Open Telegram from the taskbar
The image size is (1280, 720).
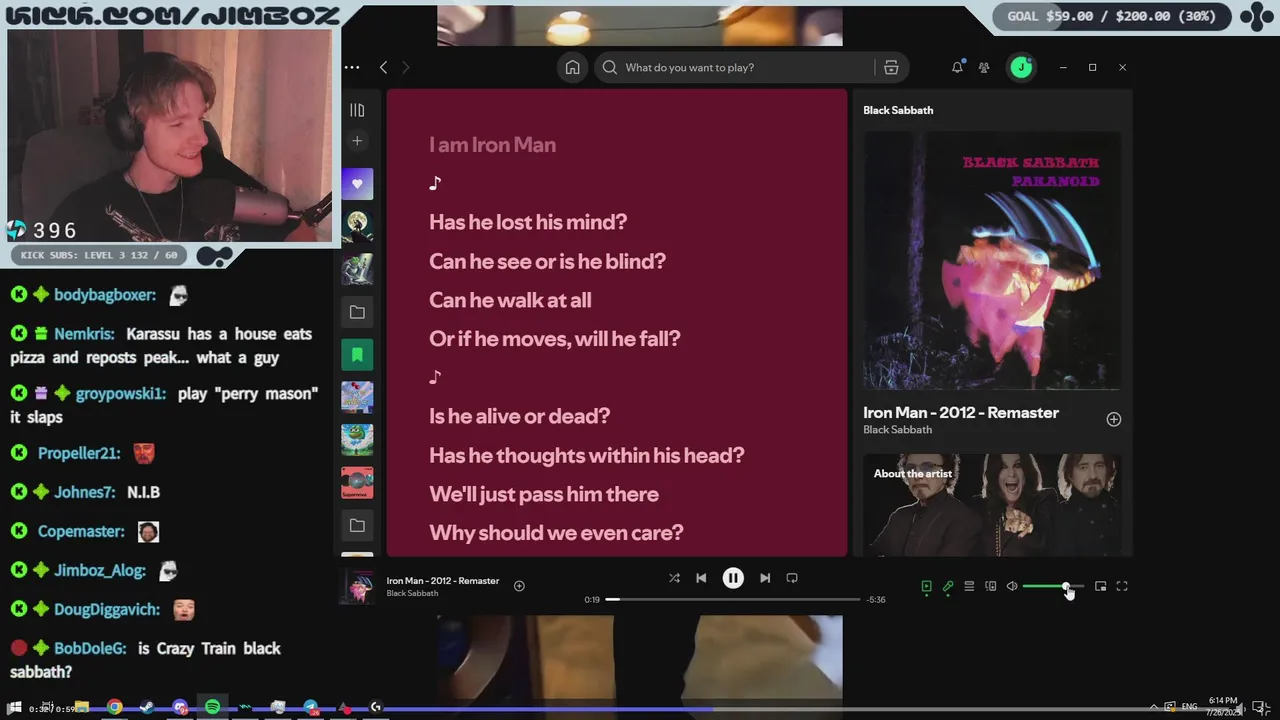(x=311, y=708)
